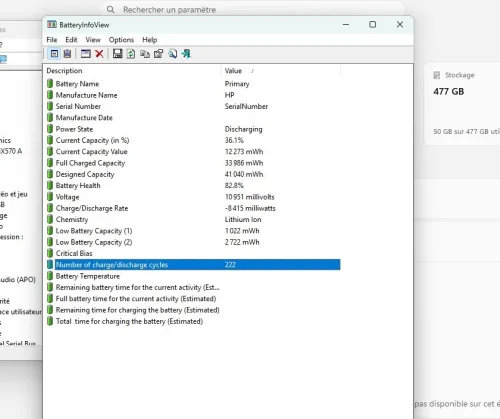
Task: Sort by Value column header
Action: (281, 71)
